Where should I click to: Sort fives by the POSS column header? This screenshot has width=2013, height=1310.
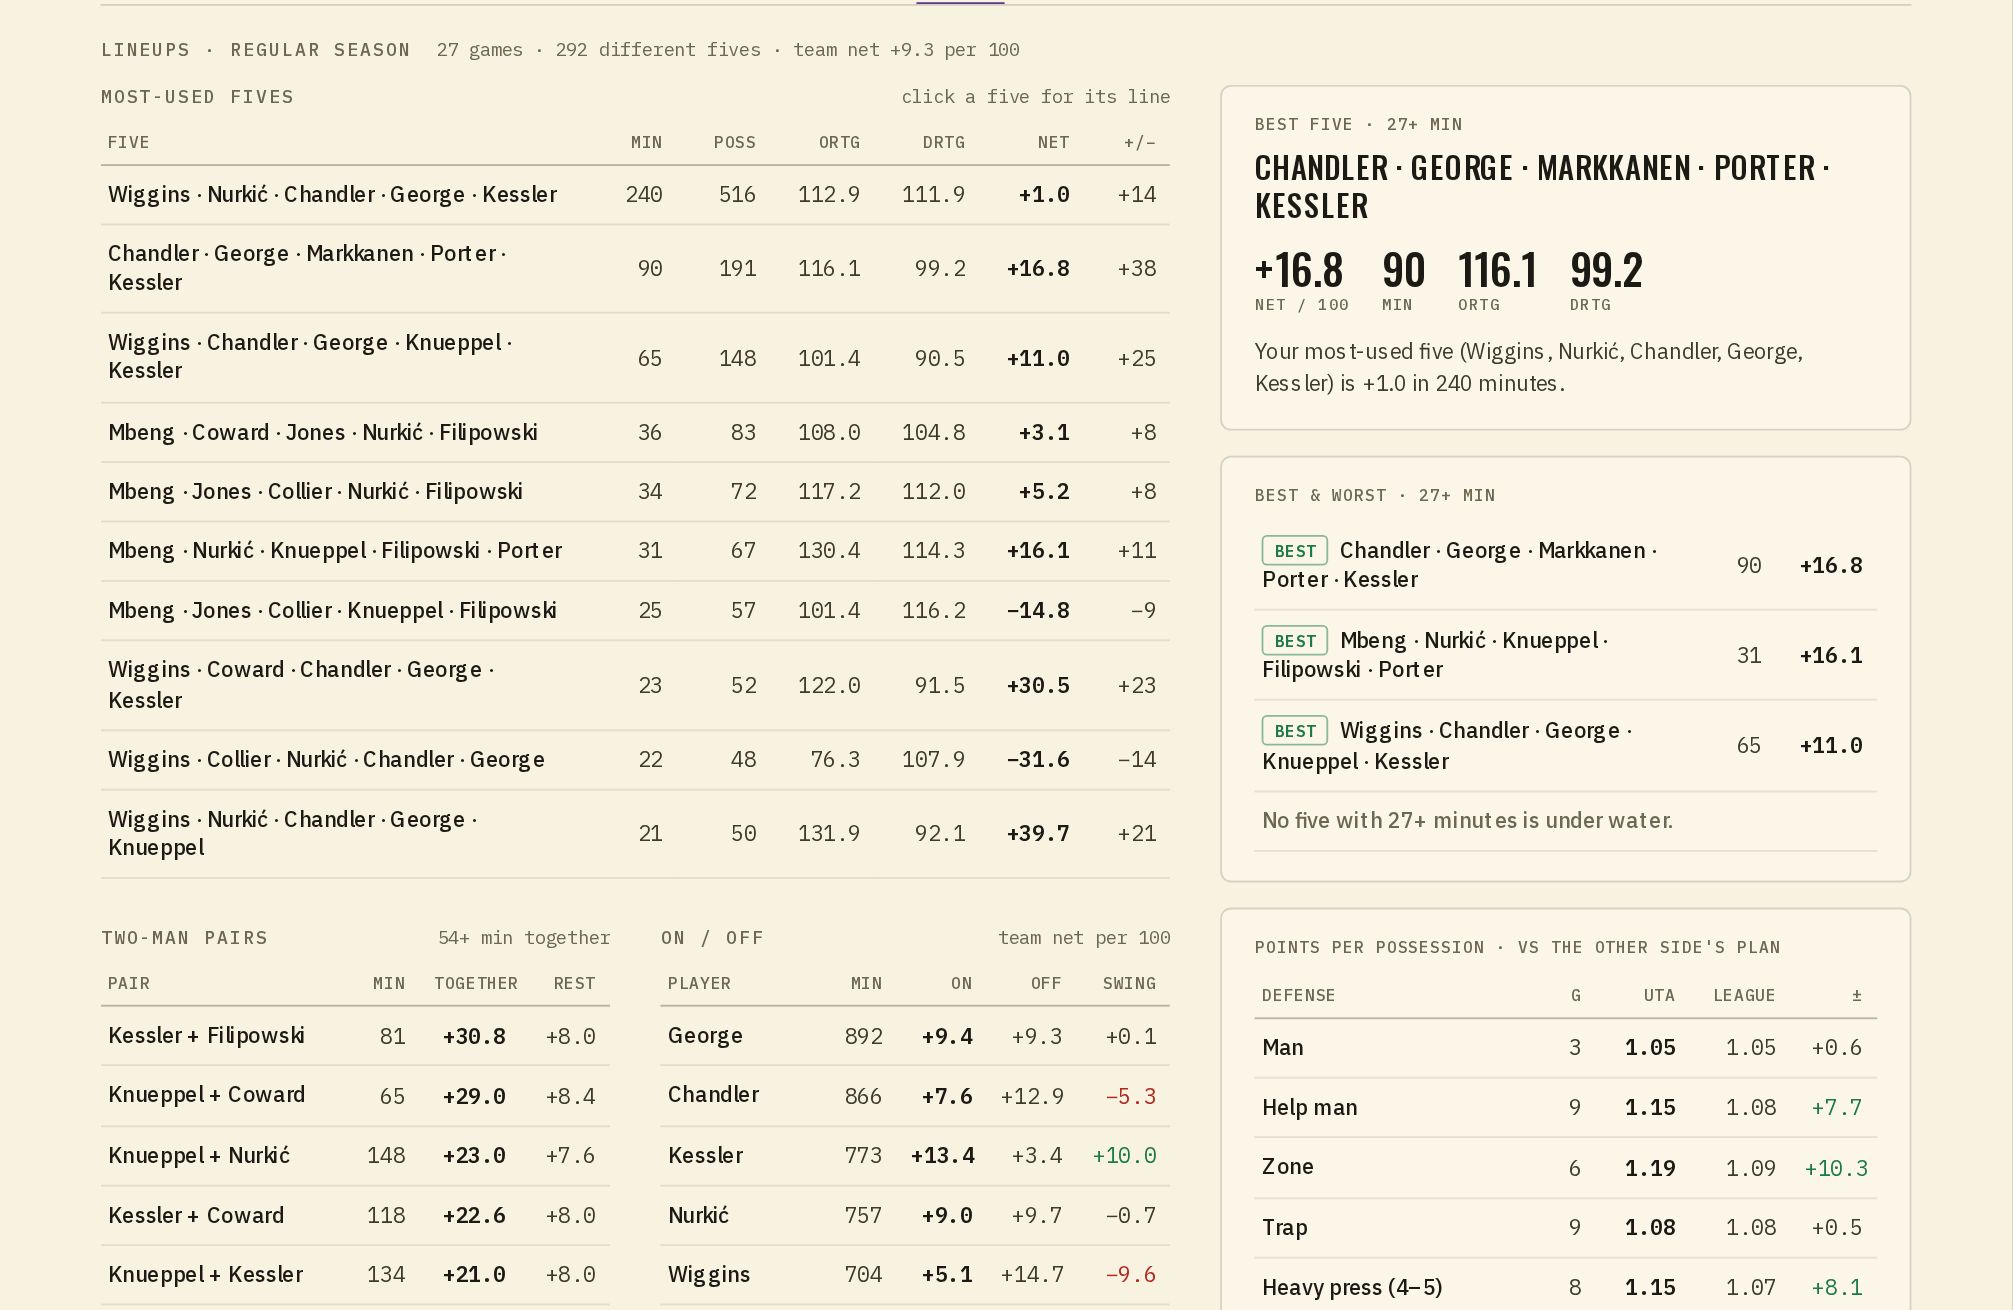coord(734,143)
